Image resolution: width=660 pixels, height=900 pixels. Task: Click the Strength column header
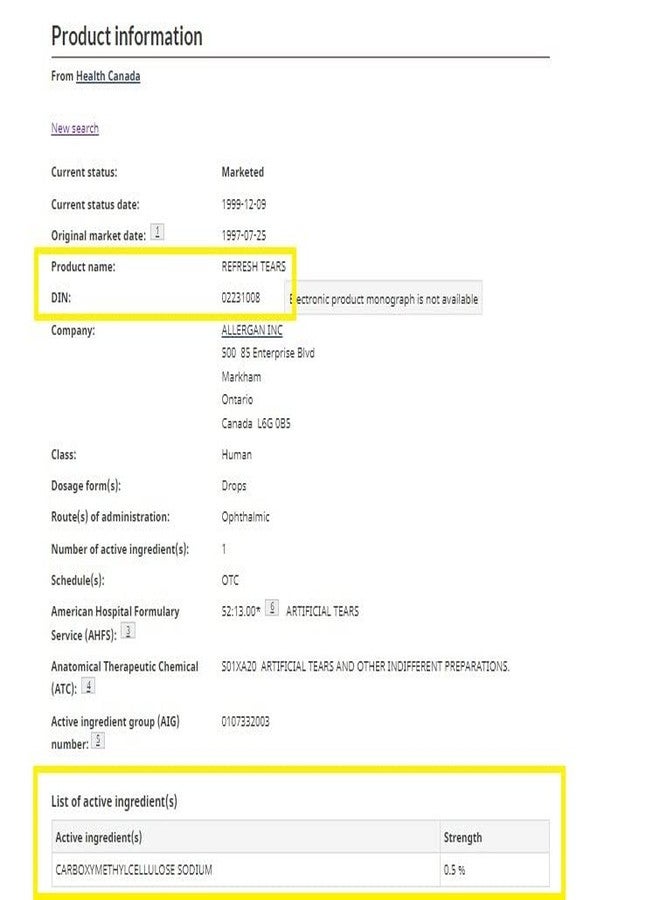pyautogui.click(x=495, y=837)
